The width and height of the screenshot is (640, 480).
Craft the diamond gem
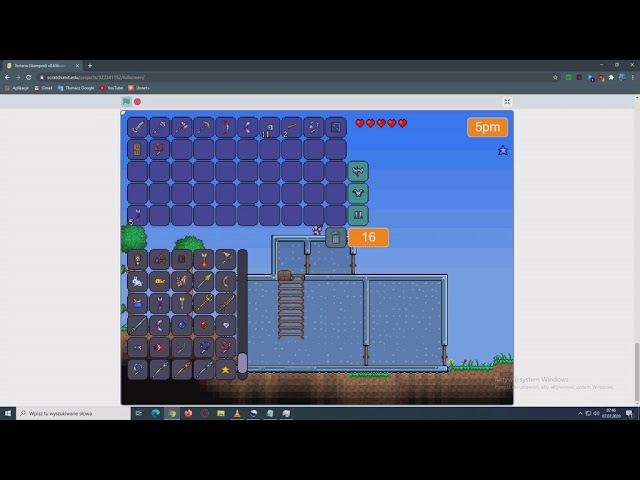coord(226,325)
